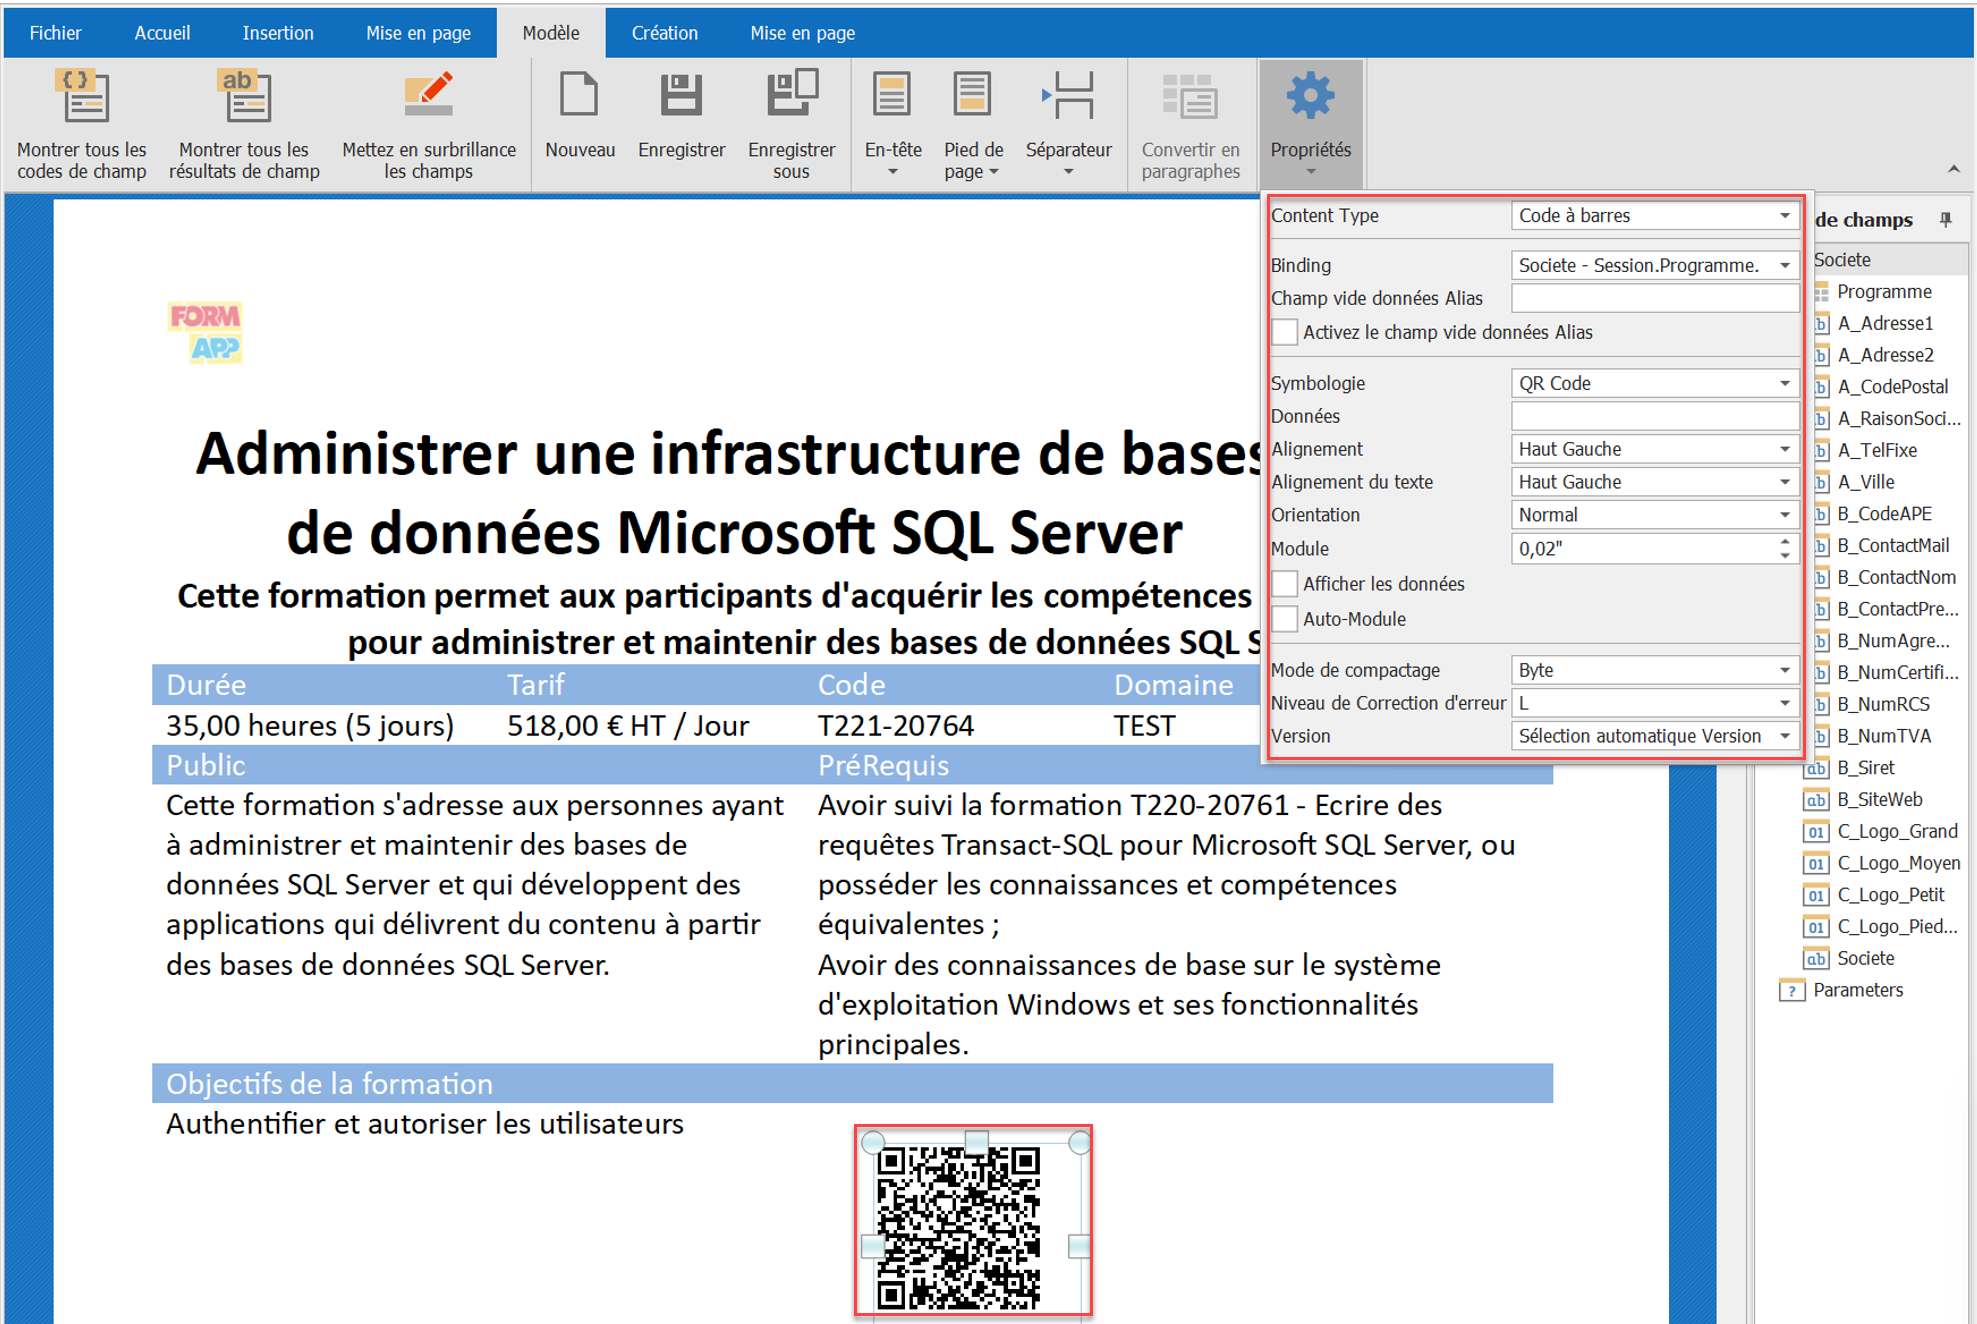This screenshot has height=1324, width=1977.
Task: Switch to the Accueil tab
Action: (x=162, y=33)
